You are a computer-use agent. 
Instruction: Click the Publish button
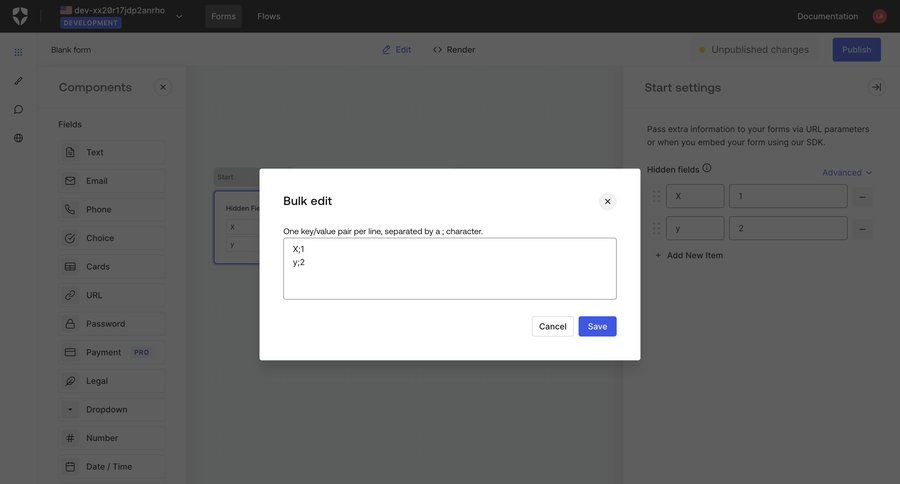point(856,49)
